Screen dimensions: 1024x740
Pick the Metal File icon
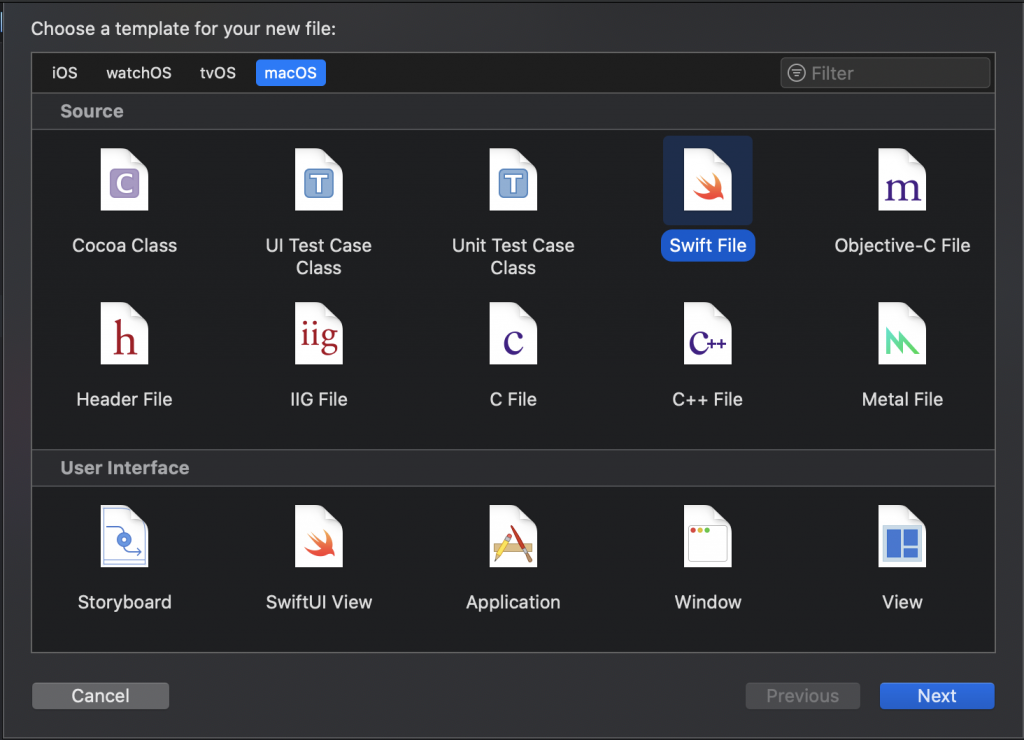pos(902,333)
